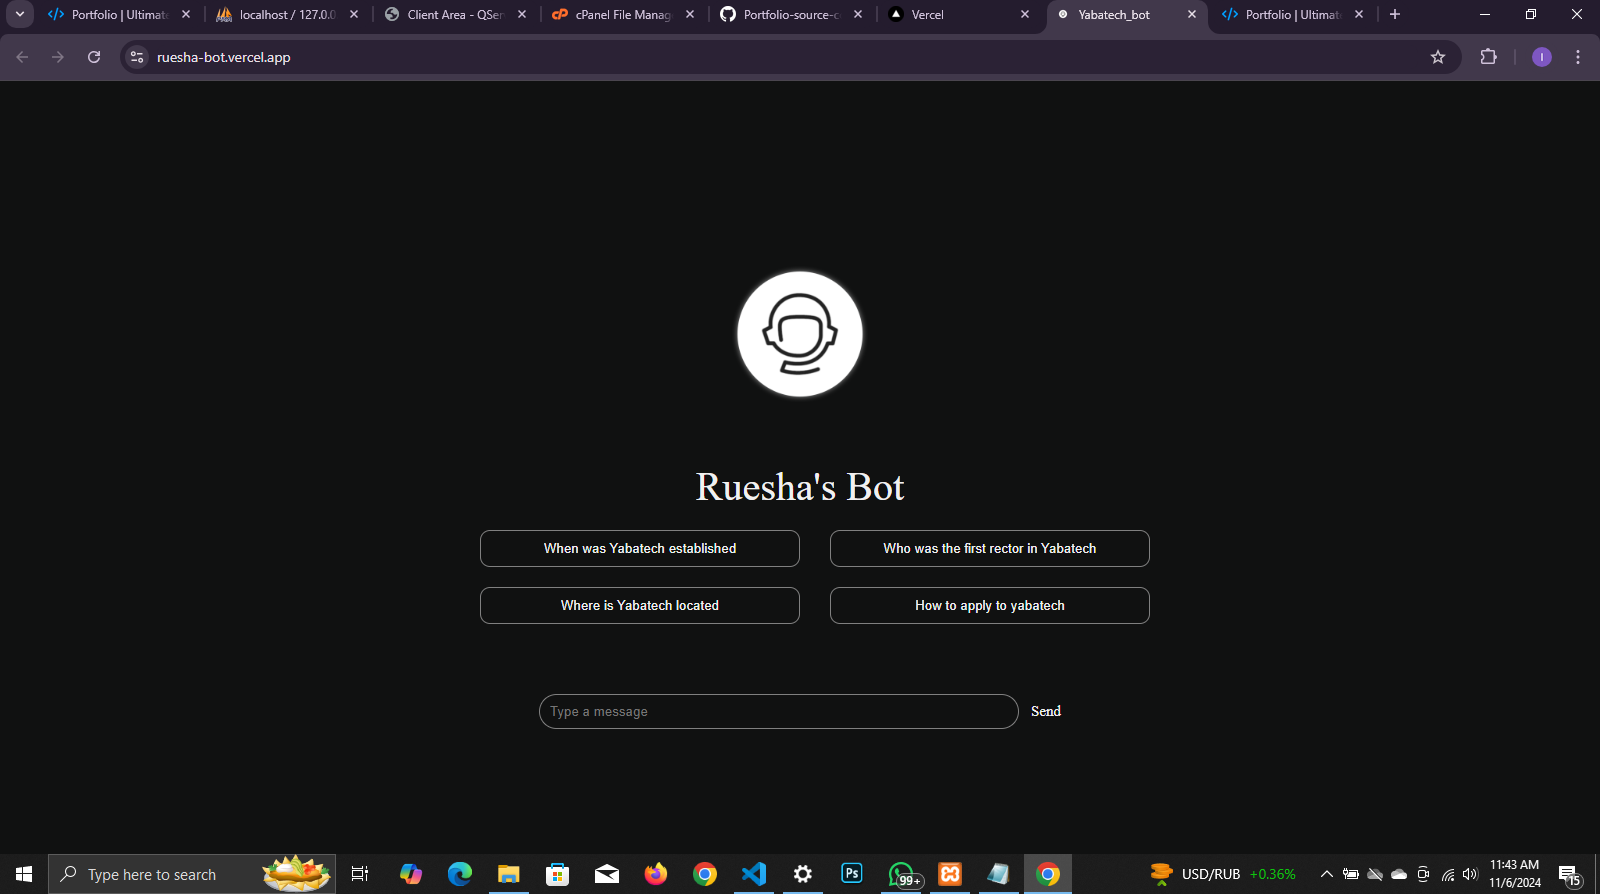Click the 'Who was the first rector' suggestion
The width and height of the screenshot is (1600, 894).
pyautogui.click(x=989, y=548)
